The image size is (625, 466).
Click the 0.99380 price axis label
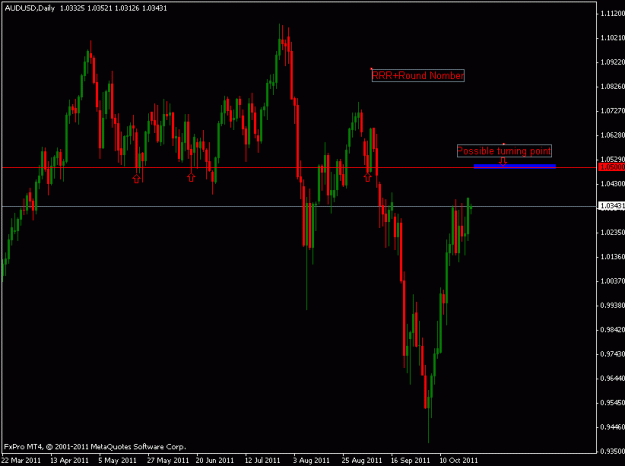(612, 305)
